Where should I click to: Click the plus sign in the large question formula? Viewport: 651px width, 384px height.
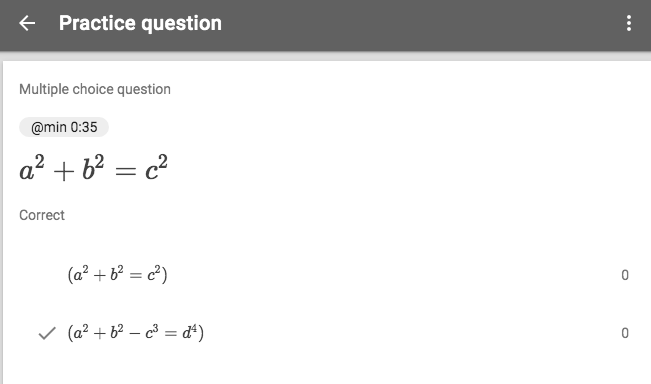tap(64, 171)
